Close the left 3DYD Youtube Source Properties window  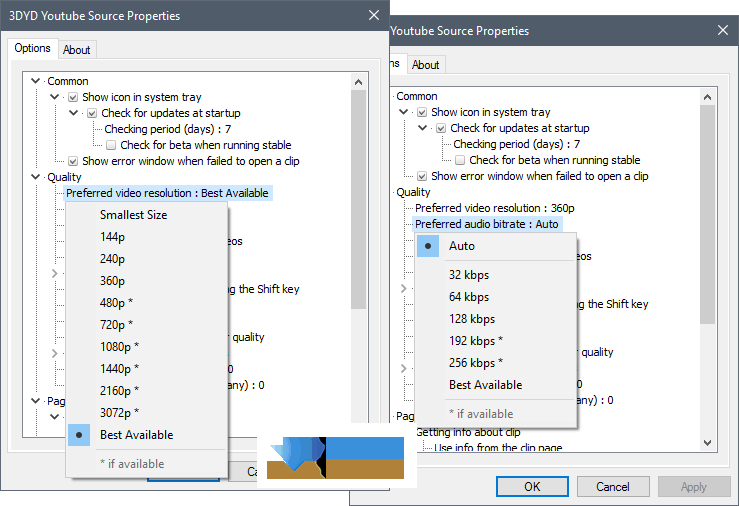click(x=374, y=16)
